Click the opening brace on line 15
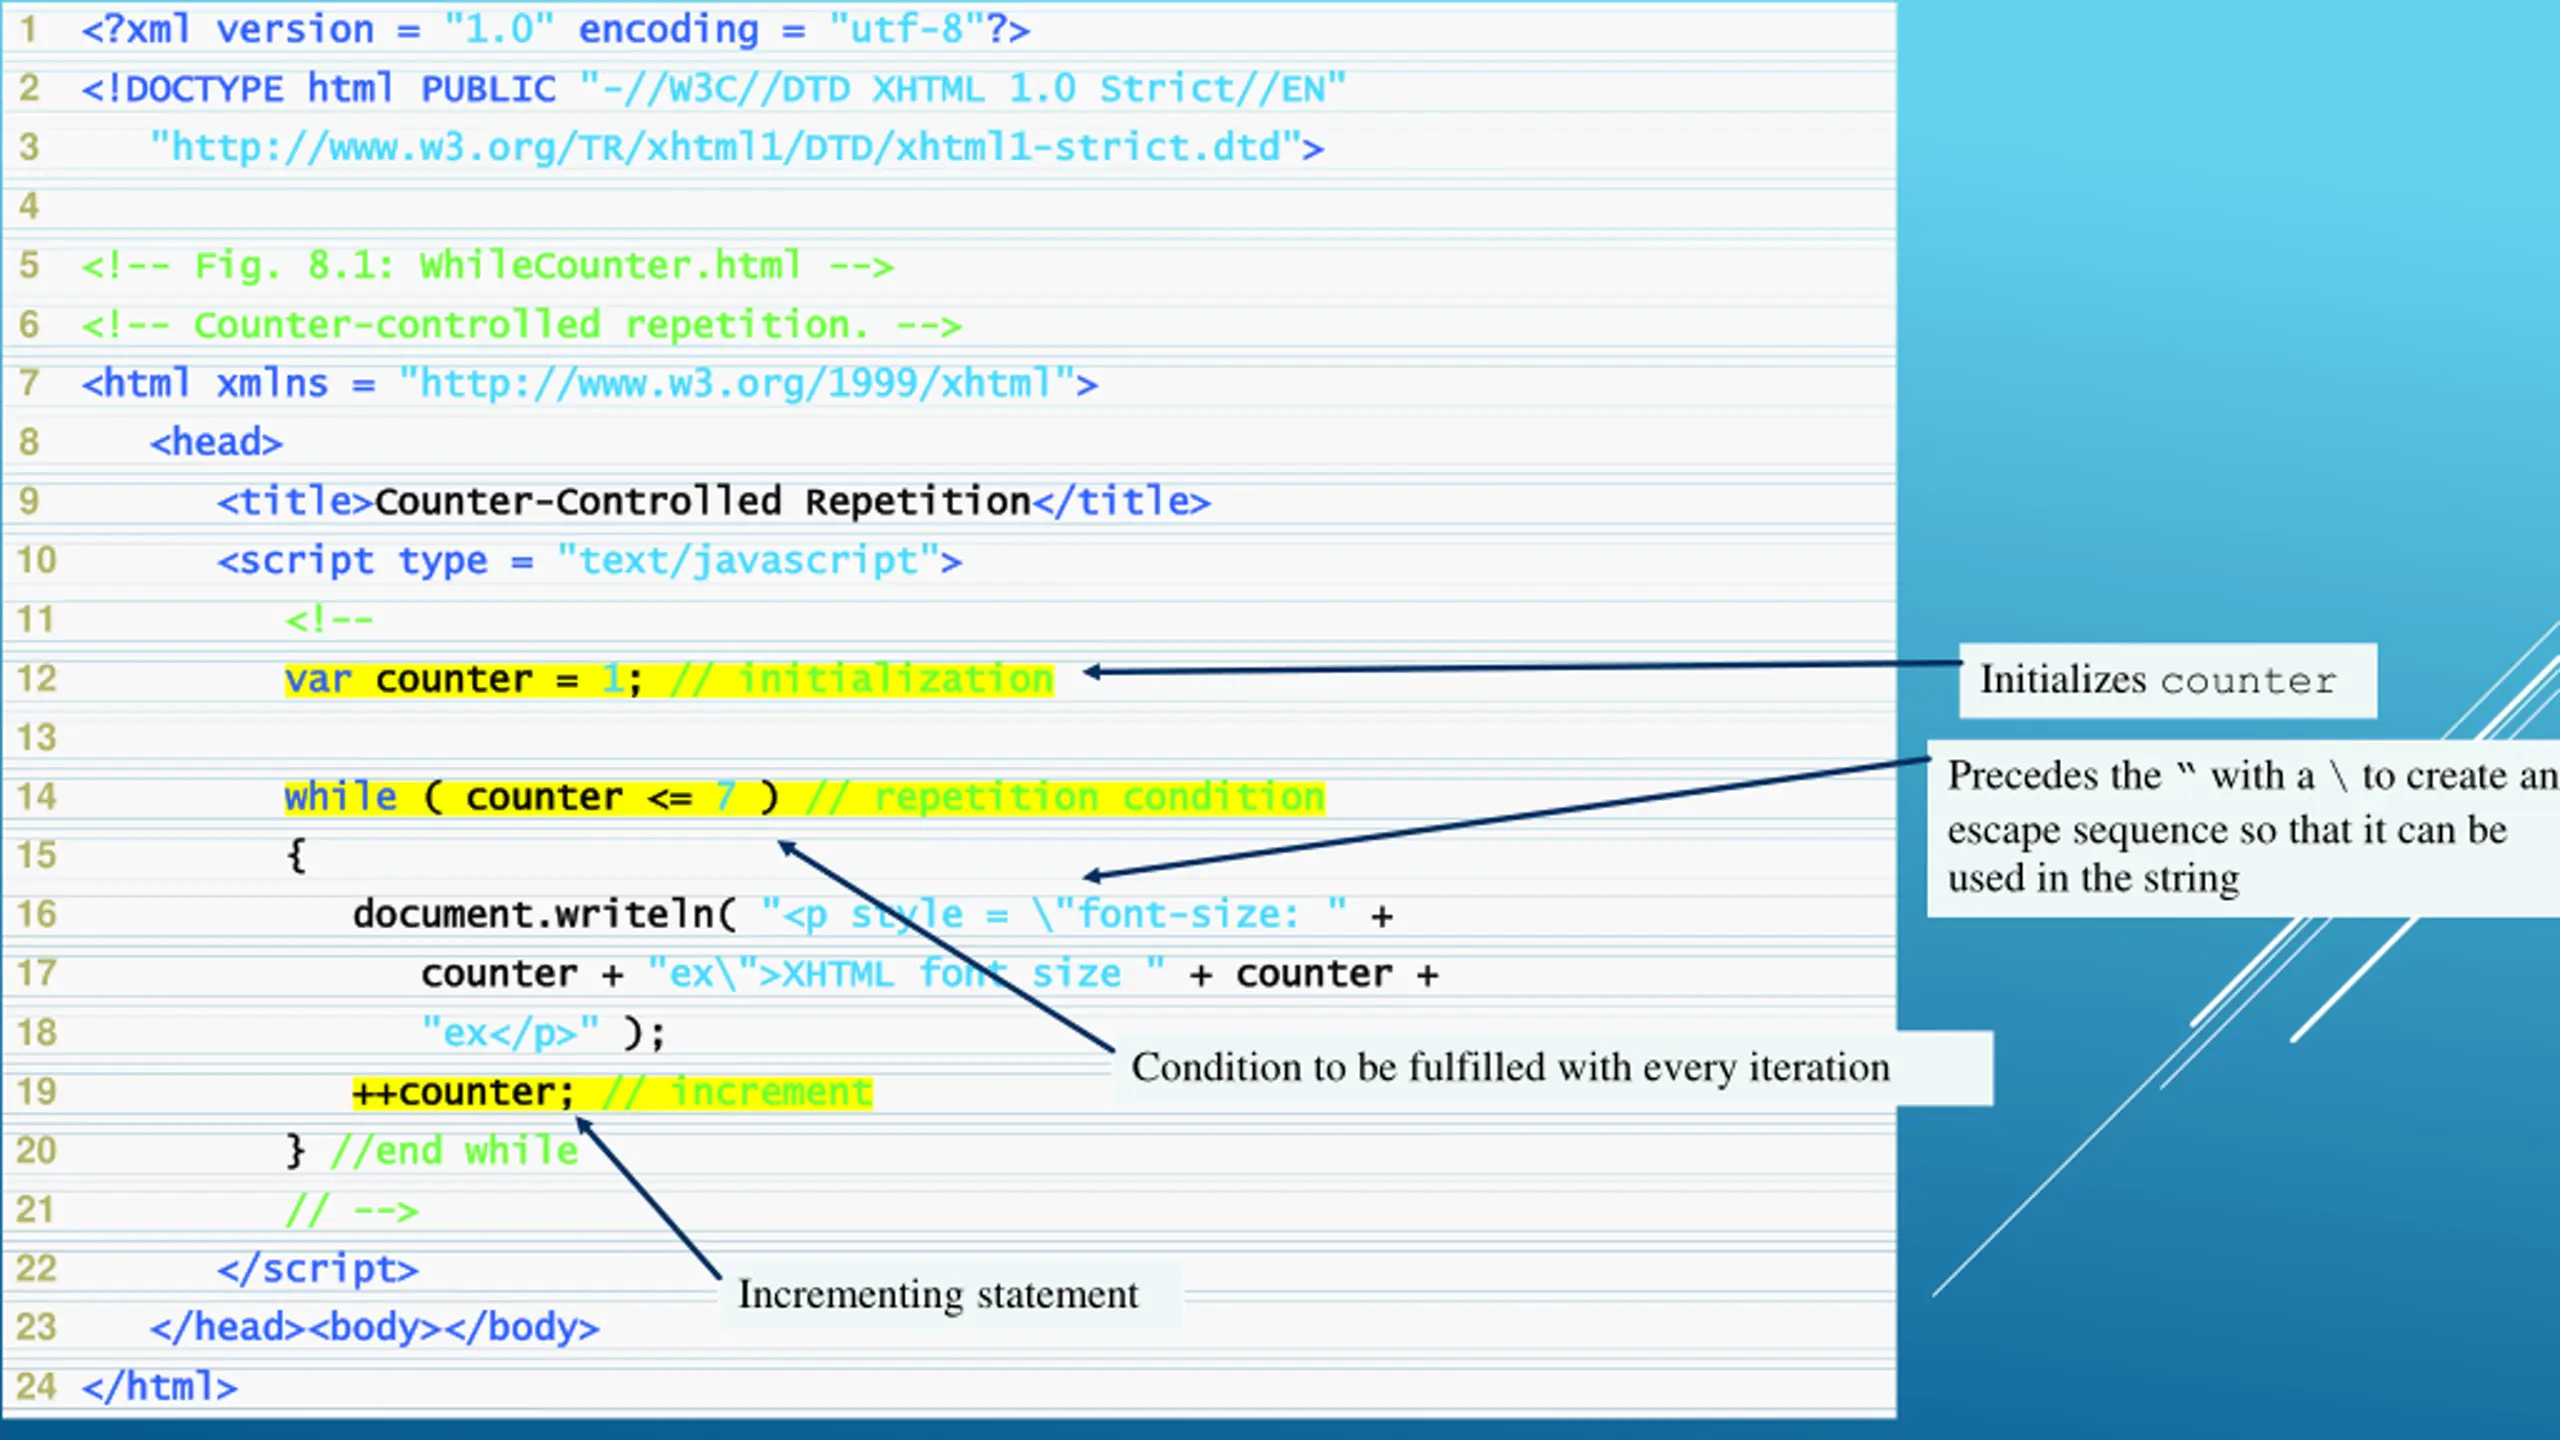The width and height of the screenshot is (2560, 1440). coord(296,856)
